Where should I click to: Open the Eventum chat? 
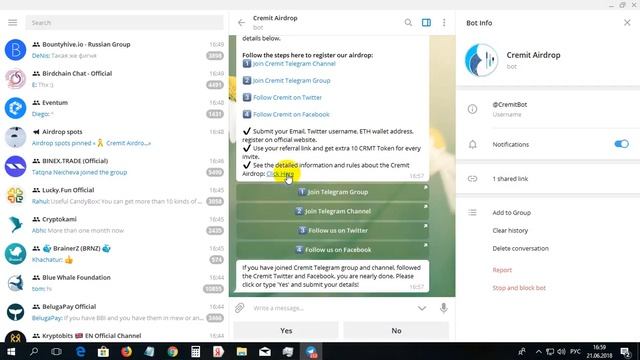[114, 108]
